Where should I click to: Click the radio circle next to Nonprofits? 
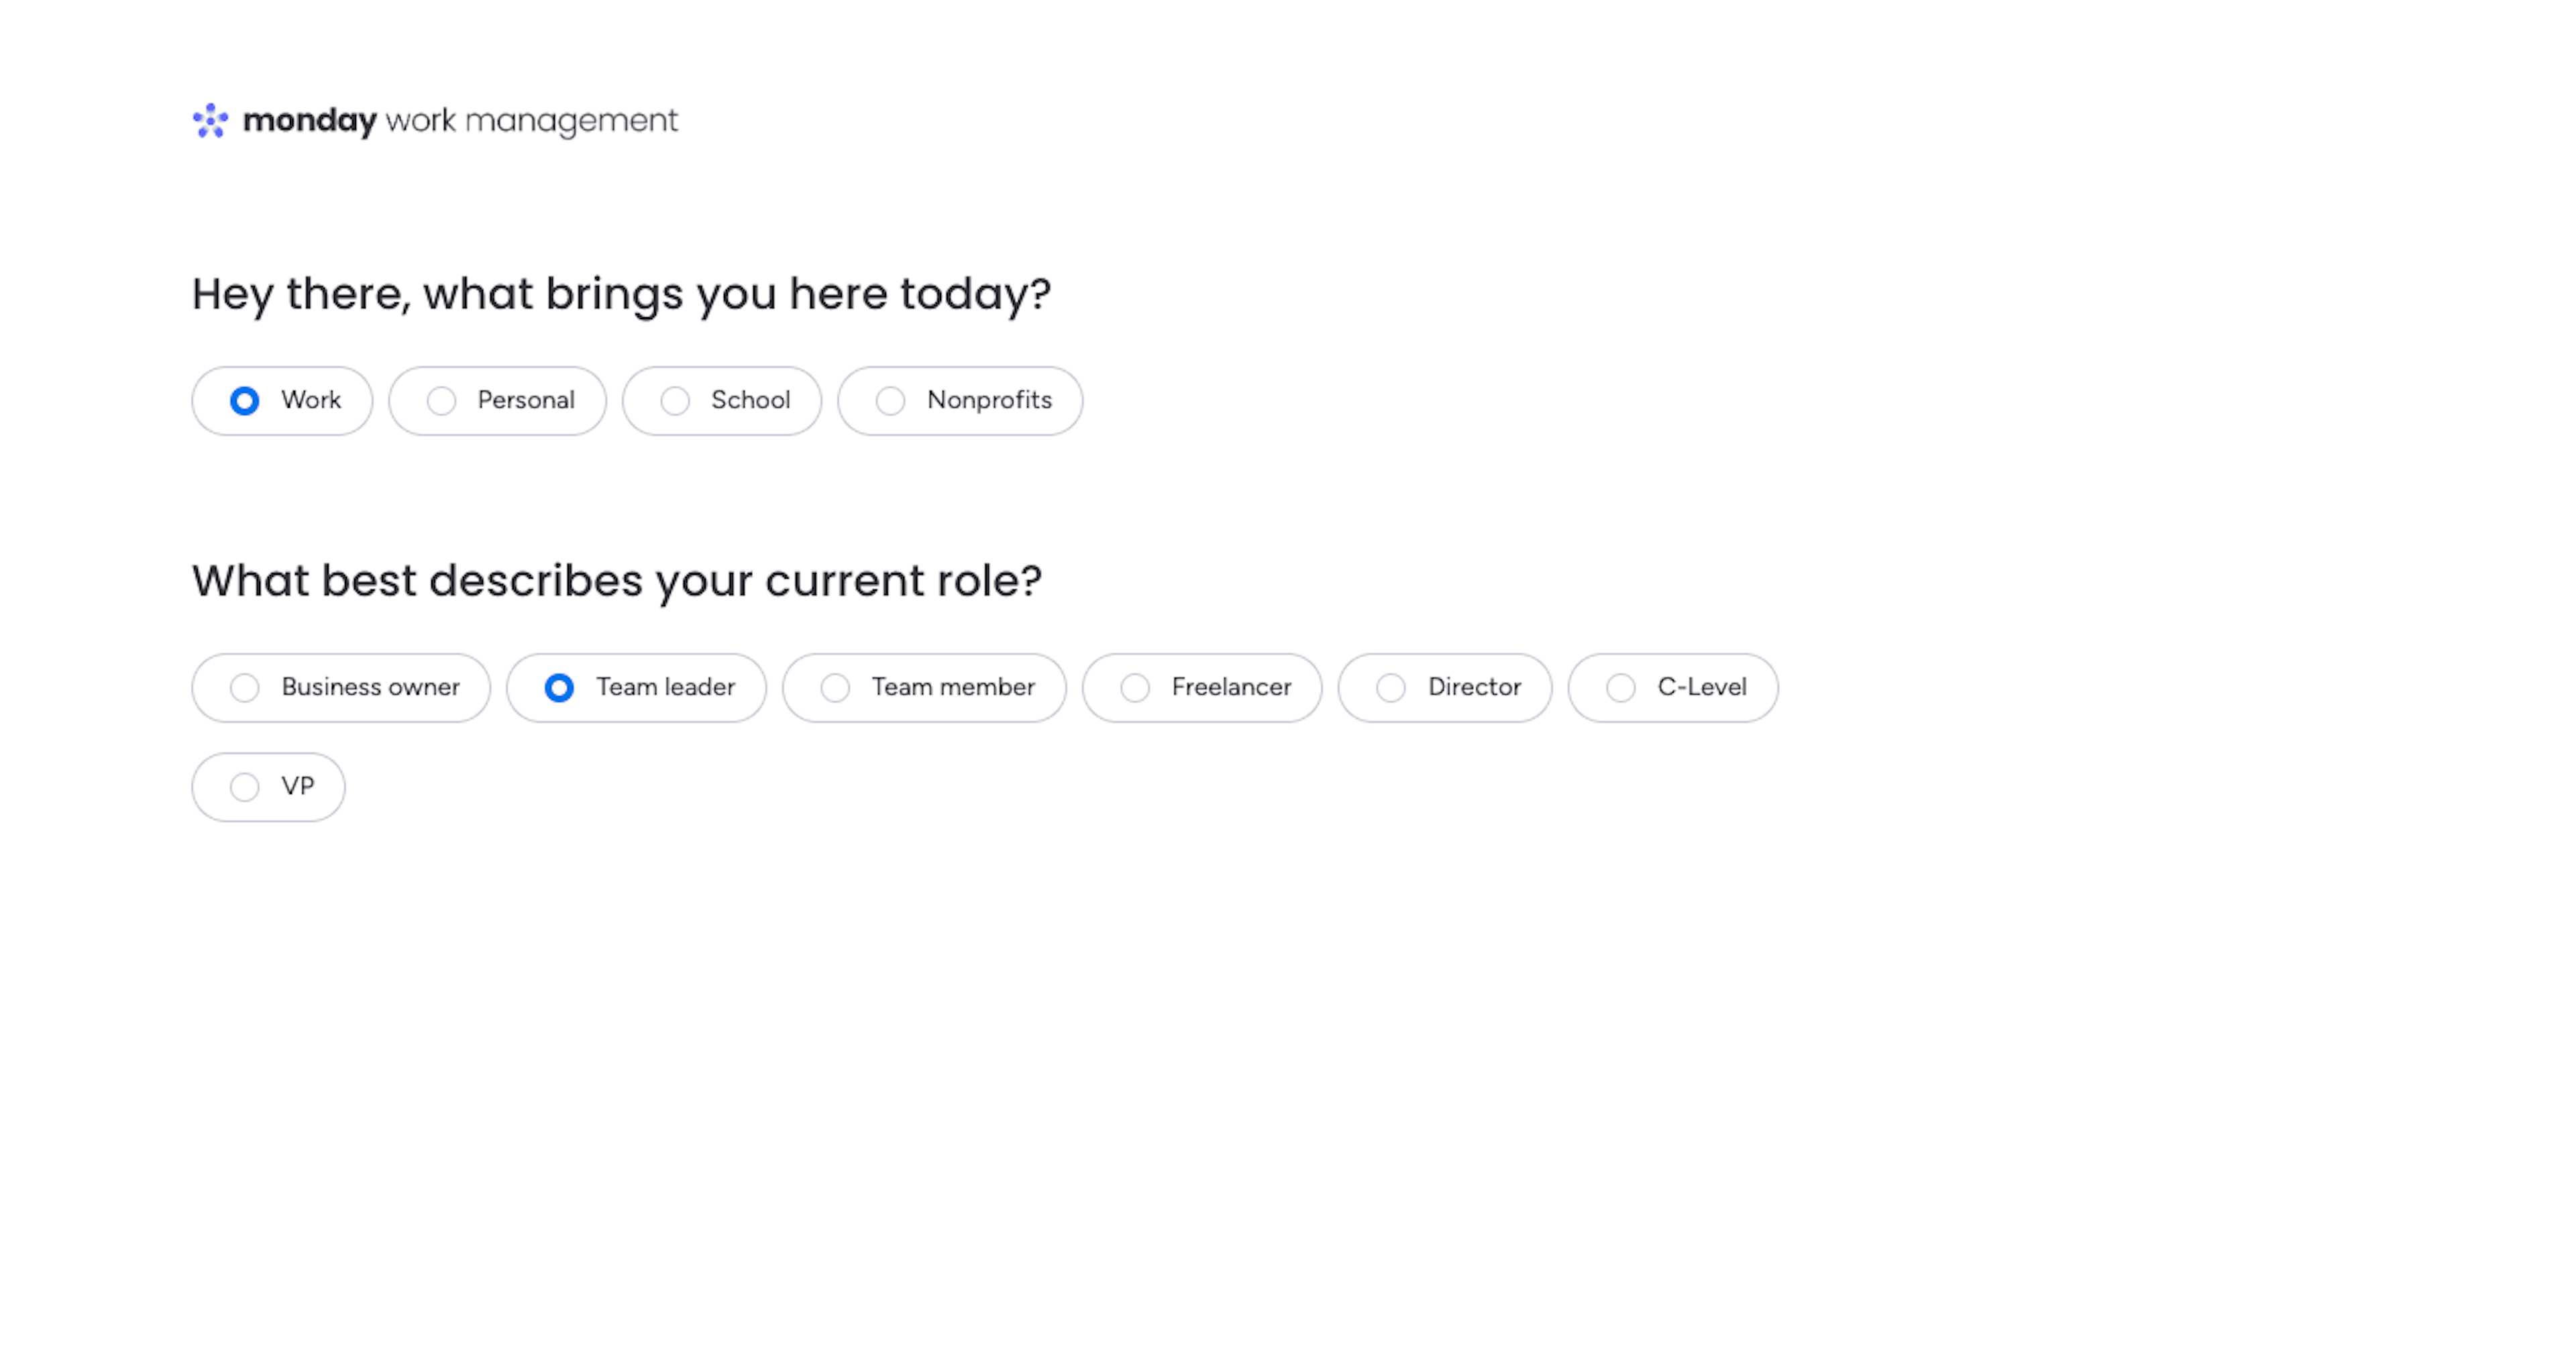[890, 401]
